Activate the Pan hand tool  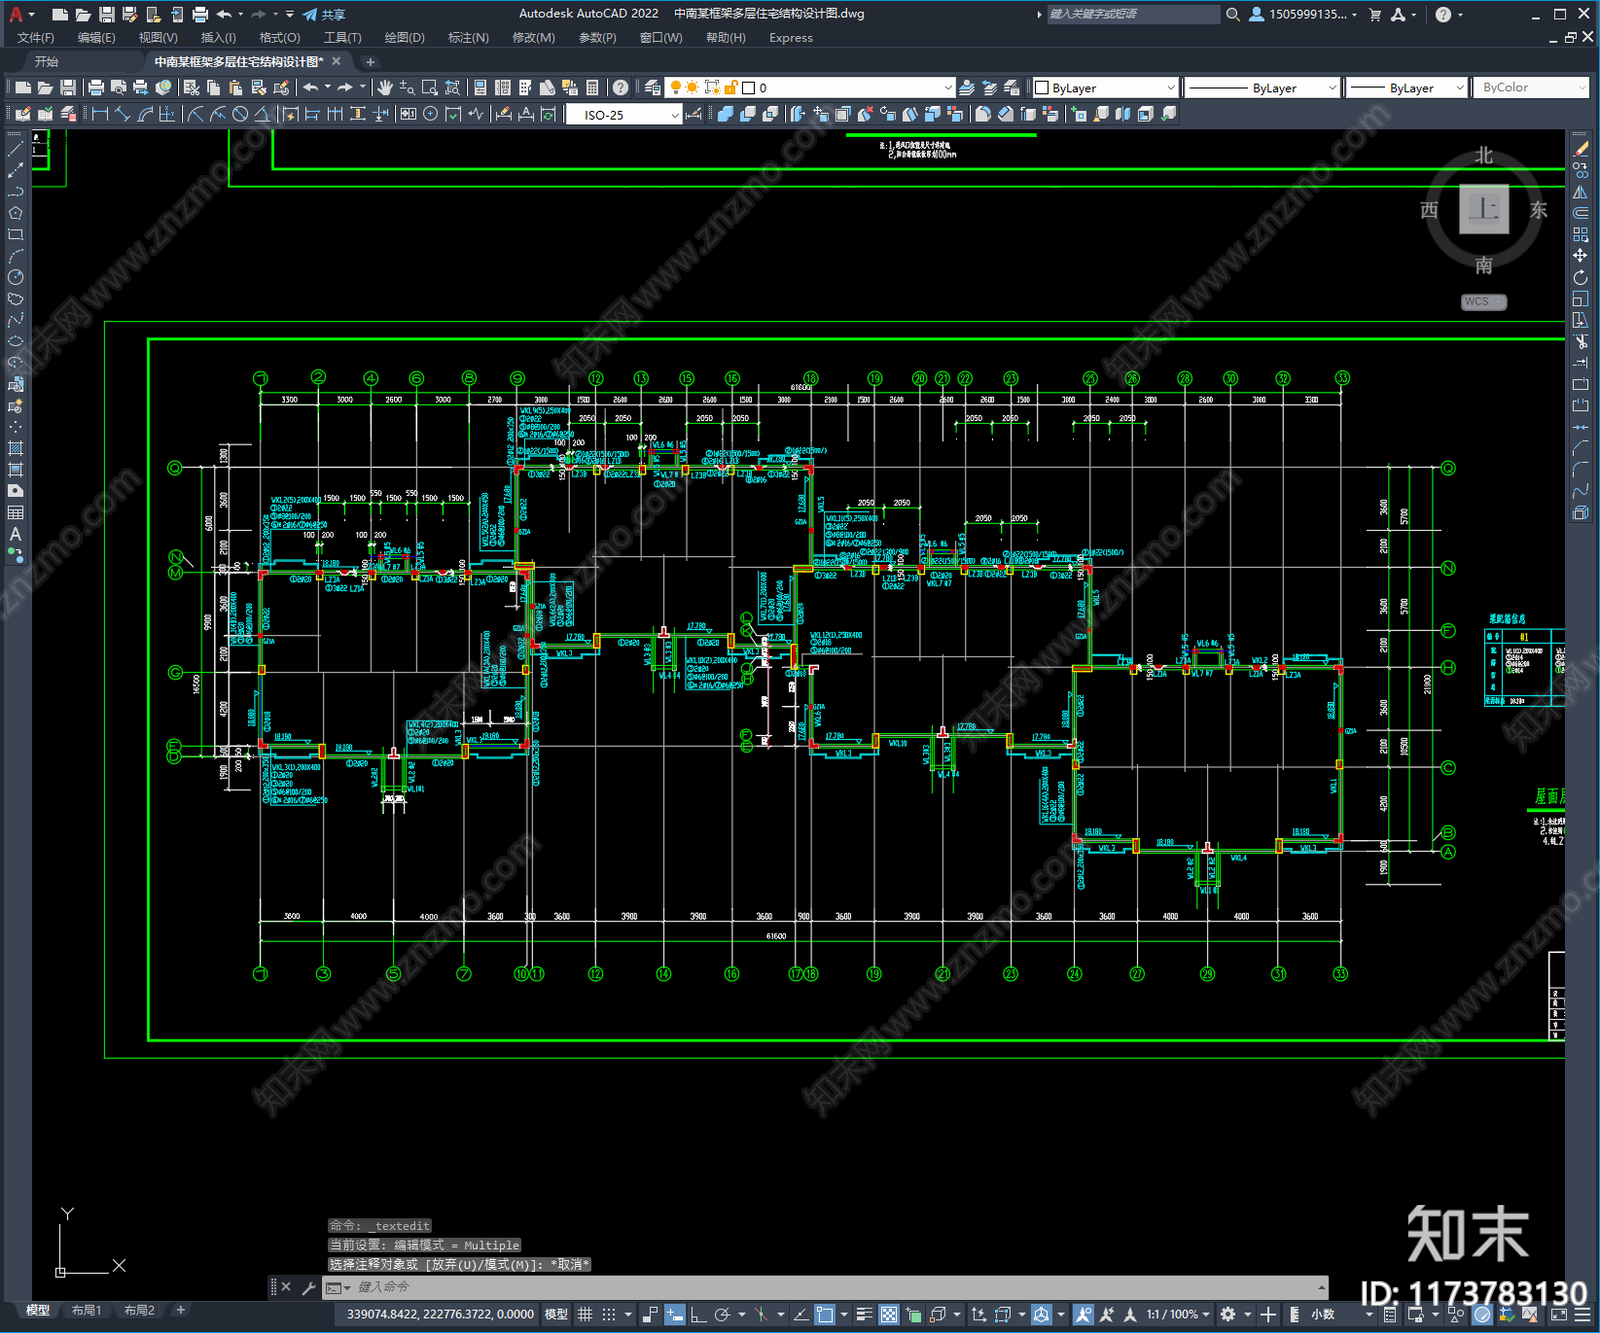[385, 88]
